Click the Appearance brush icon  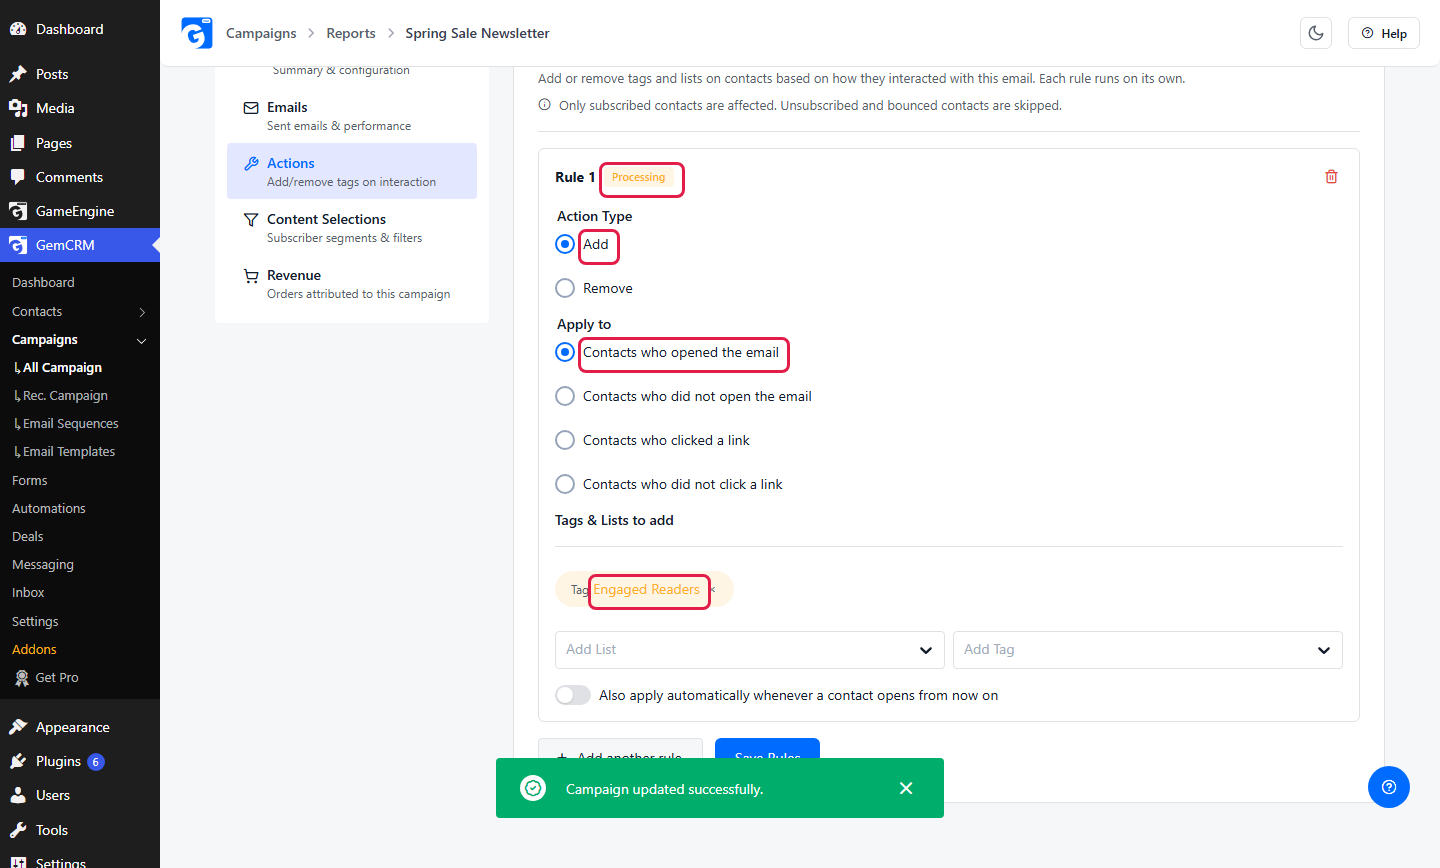point(18,727)
